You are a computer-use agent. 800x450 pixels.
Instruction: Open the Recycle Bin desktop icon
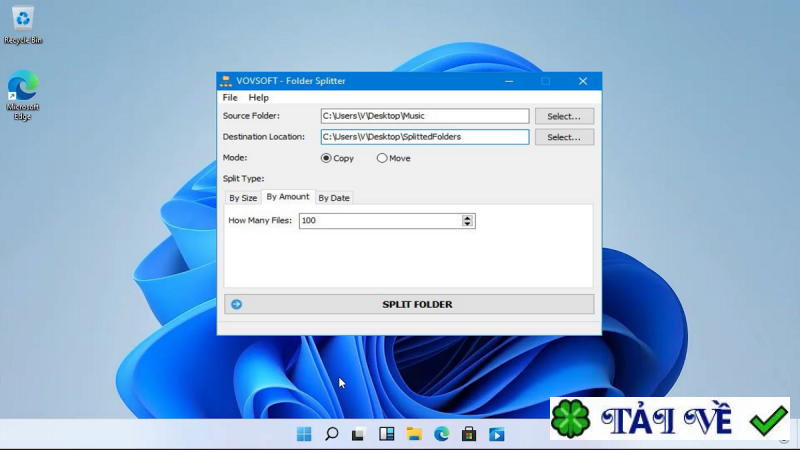(x=22, y=20)
